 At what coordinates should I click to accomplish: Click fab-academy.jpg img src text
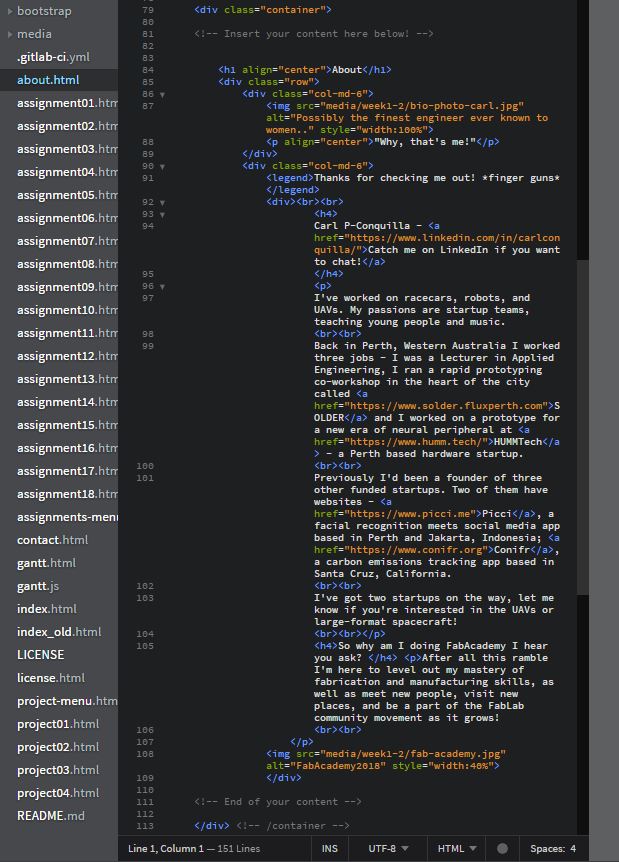point(412,754)
